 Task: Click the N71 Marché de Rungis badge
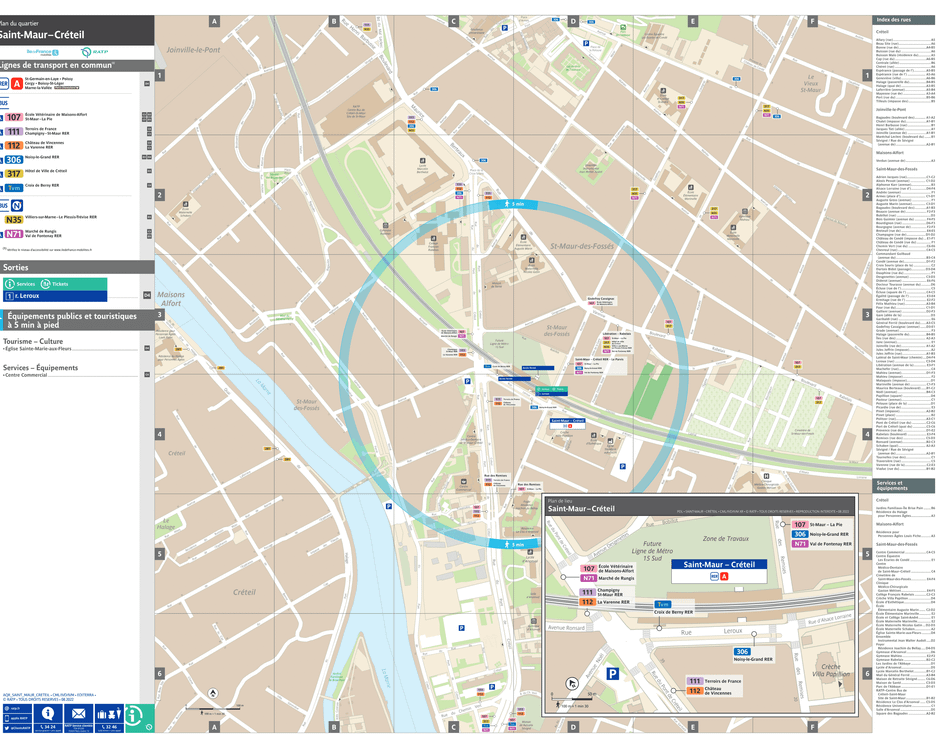point(13,234)
